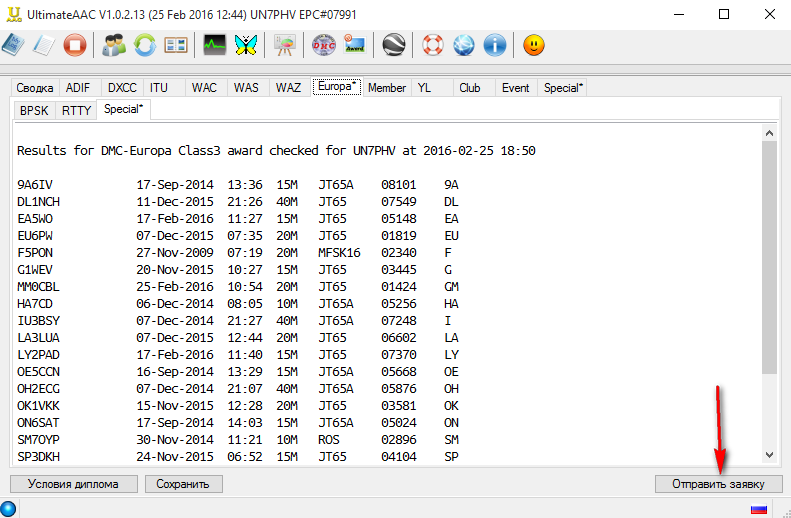Select the DXCC tab

pos(122,88)
